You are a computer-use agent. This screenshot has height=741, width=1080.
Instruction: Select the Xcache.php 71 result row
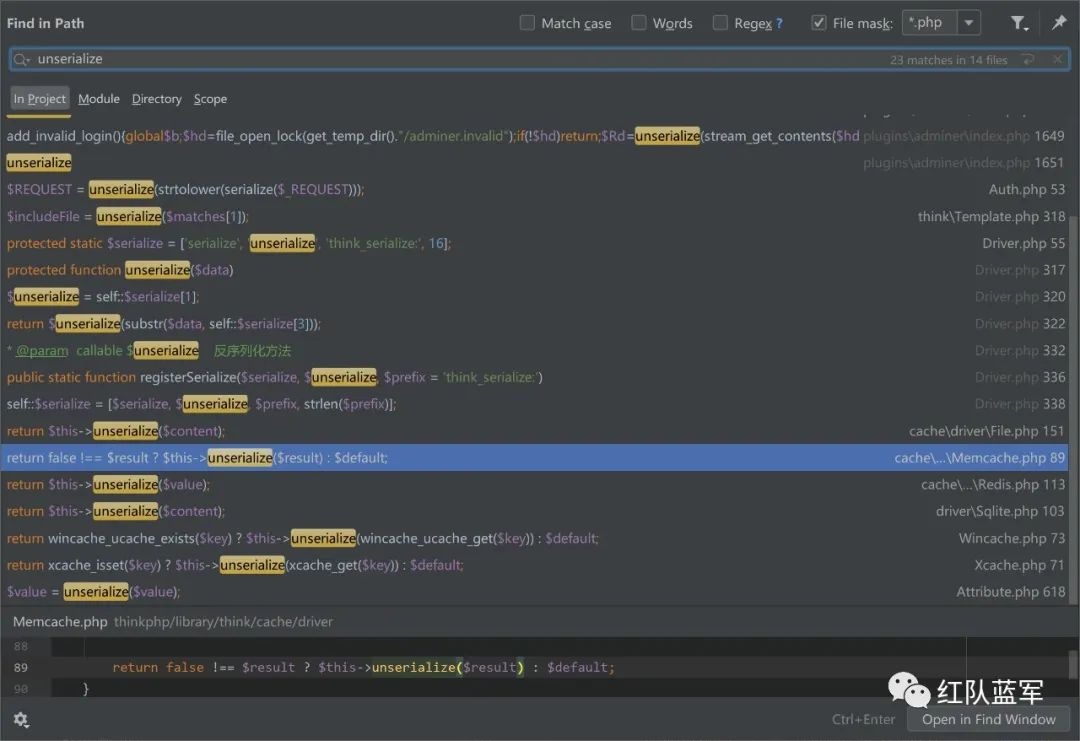pyautogui.click(x=534, y=565)
